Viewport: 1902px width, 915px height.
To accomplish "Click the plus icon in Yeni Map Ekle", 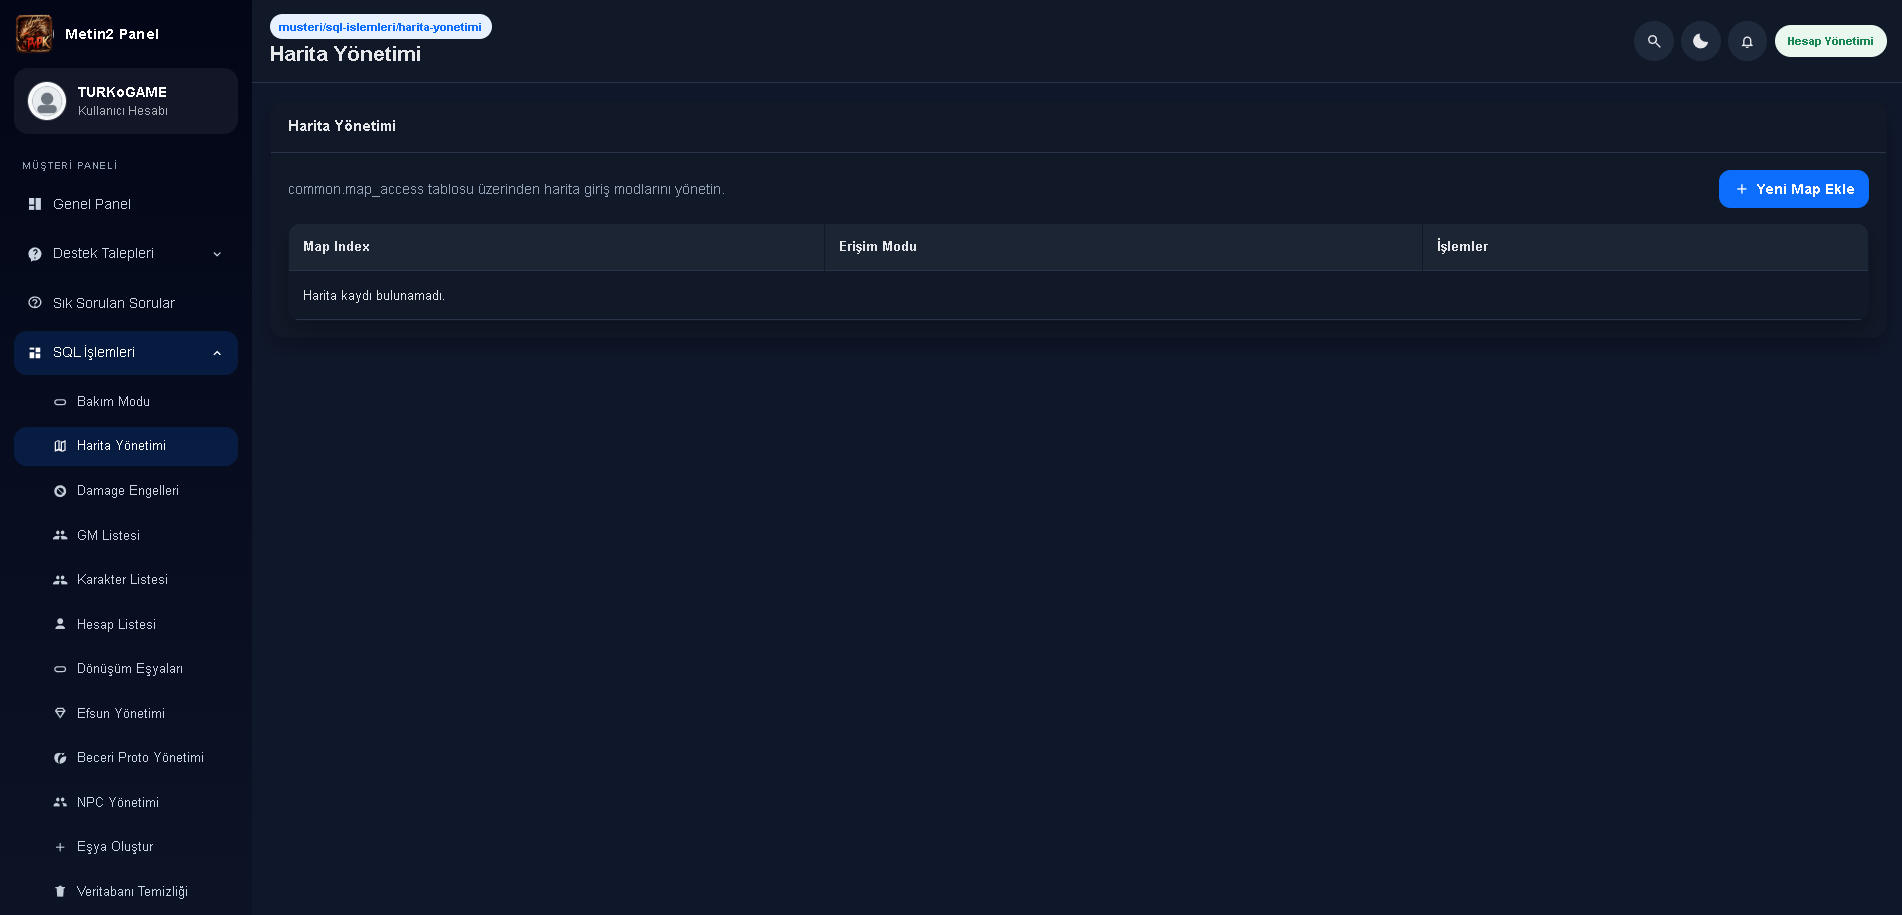I will tap(1742, 189).
